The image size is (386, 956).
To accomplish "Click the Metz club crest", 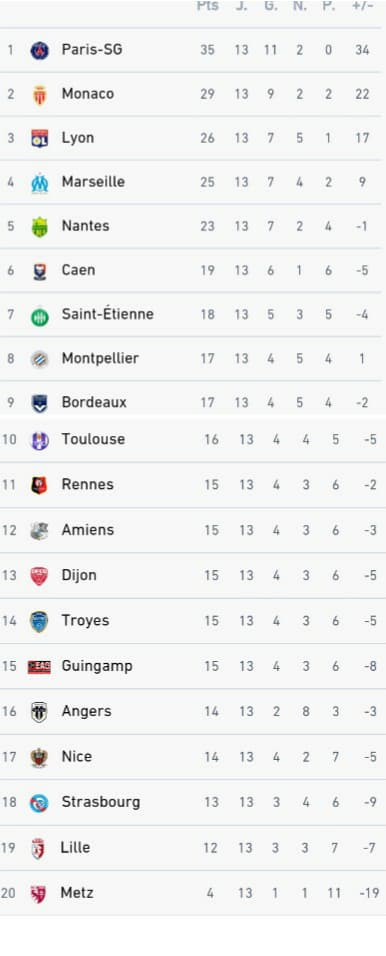I will coord(38,894).
